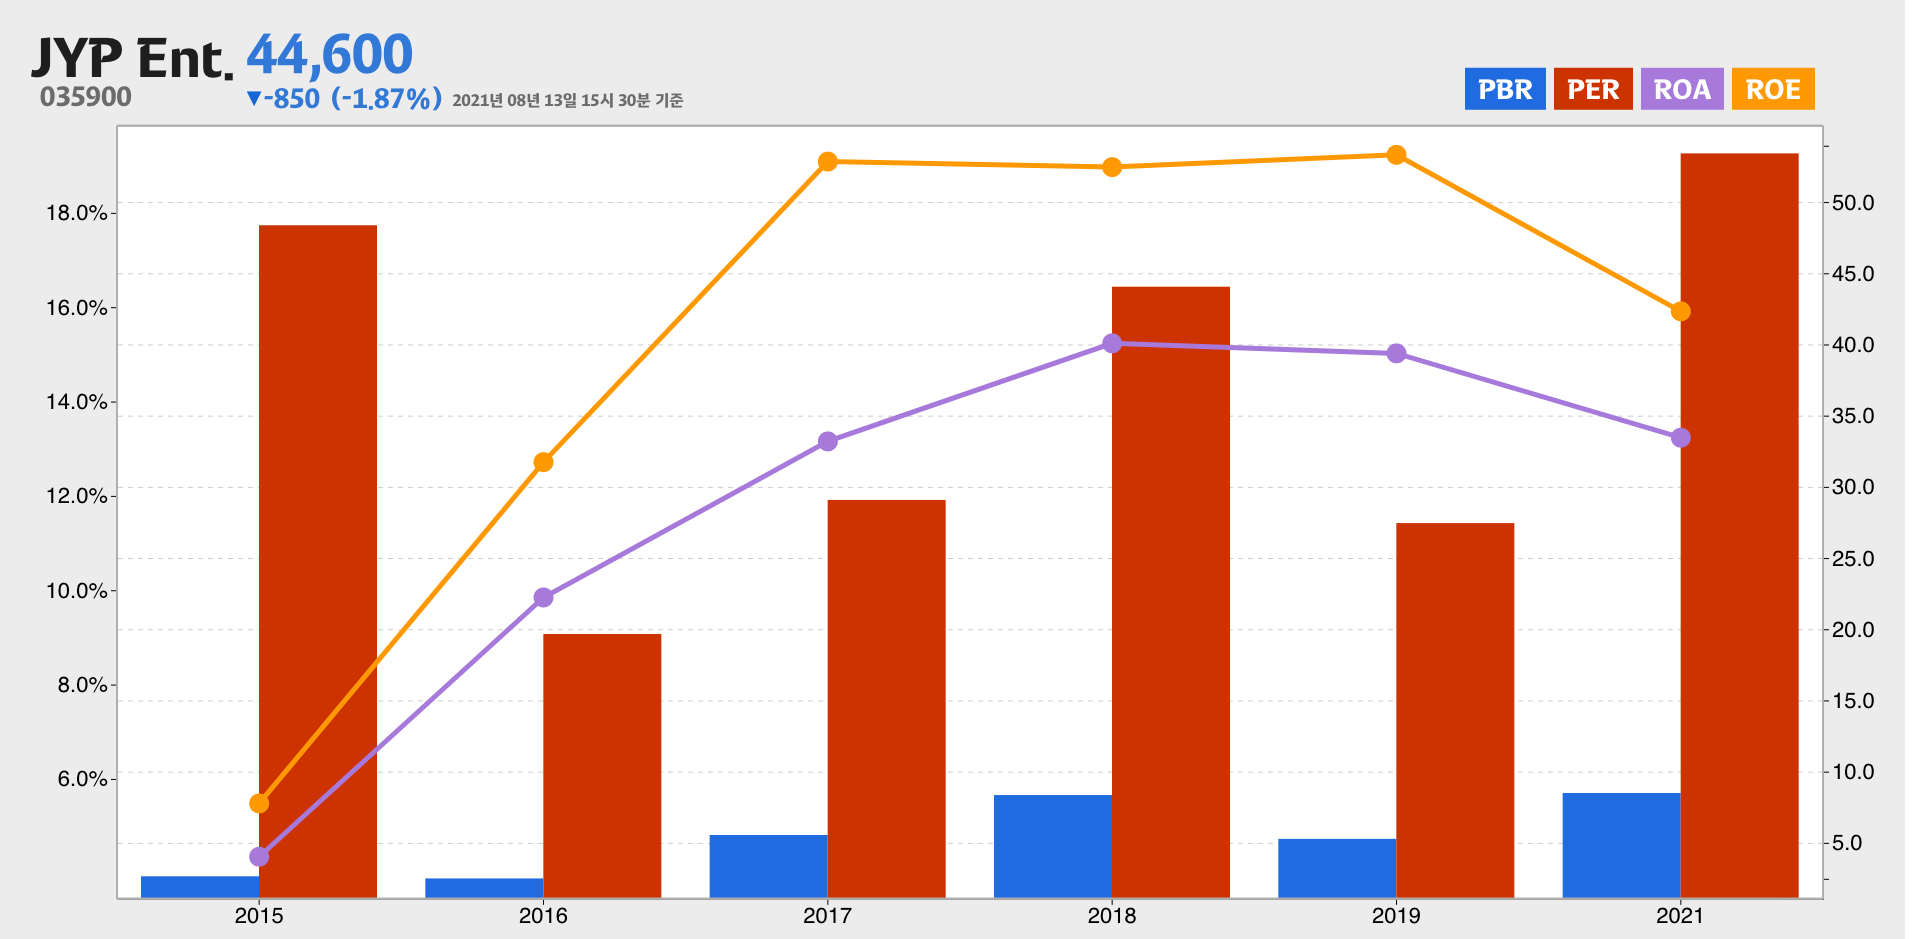The width and height of the screenshot is (1920, 939).
Task: Click the 2017 x-axis label
Action: (x=828, y=915)
